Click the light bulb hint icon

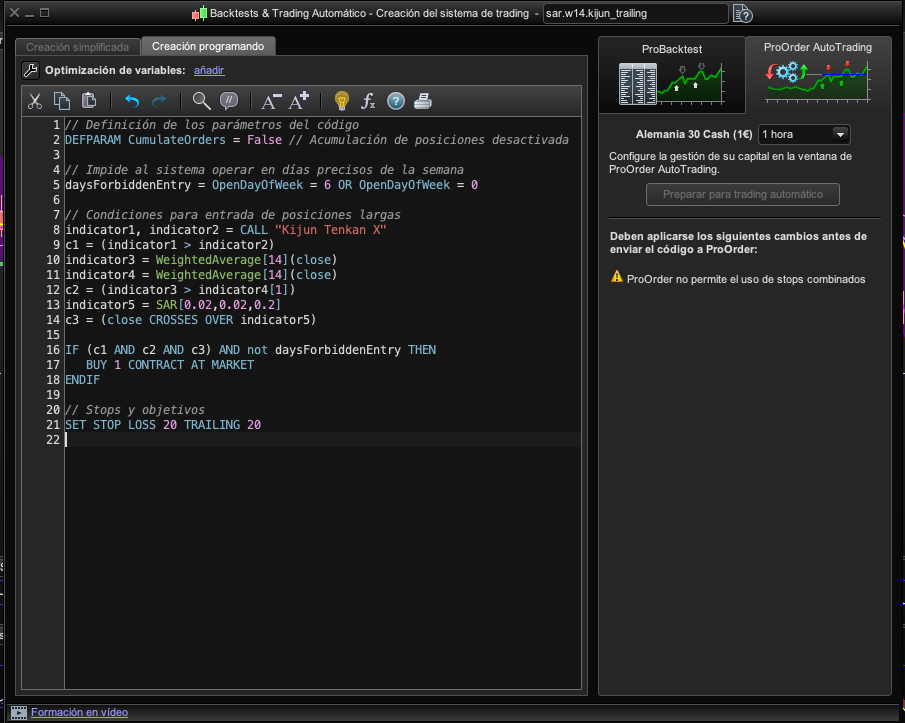pyautogui.click(x=342, y=101)
